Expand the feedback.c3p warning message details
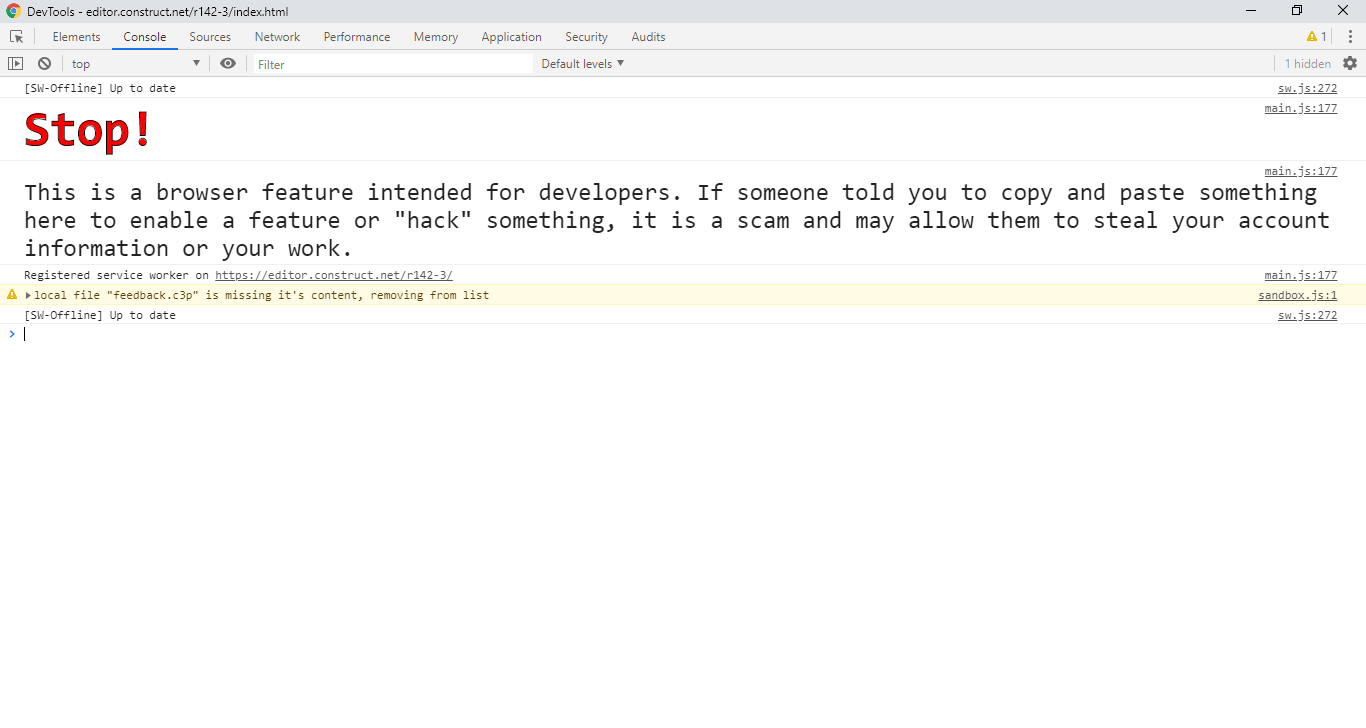Viewport: 1366px width, 728px height. pyautogui.click(x=28, y=295)
